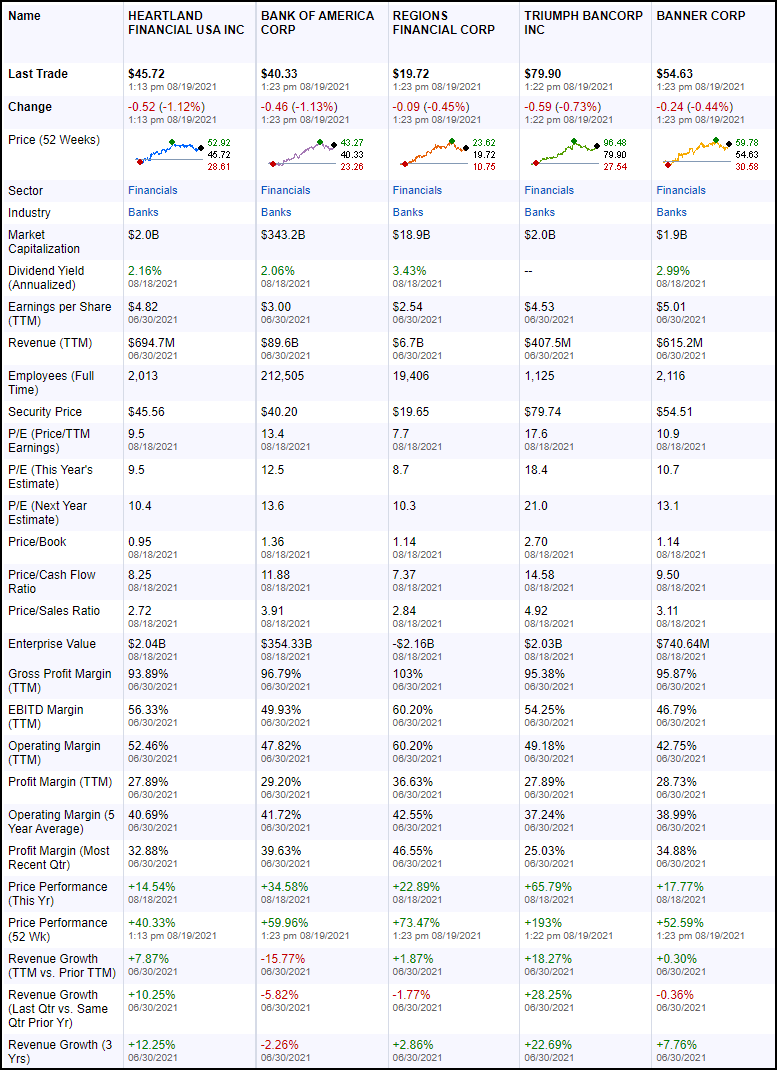Select BANK OF AMERICA CORP column header
The width and height of the screenshot is (777, 1070).
pos(318,23)
